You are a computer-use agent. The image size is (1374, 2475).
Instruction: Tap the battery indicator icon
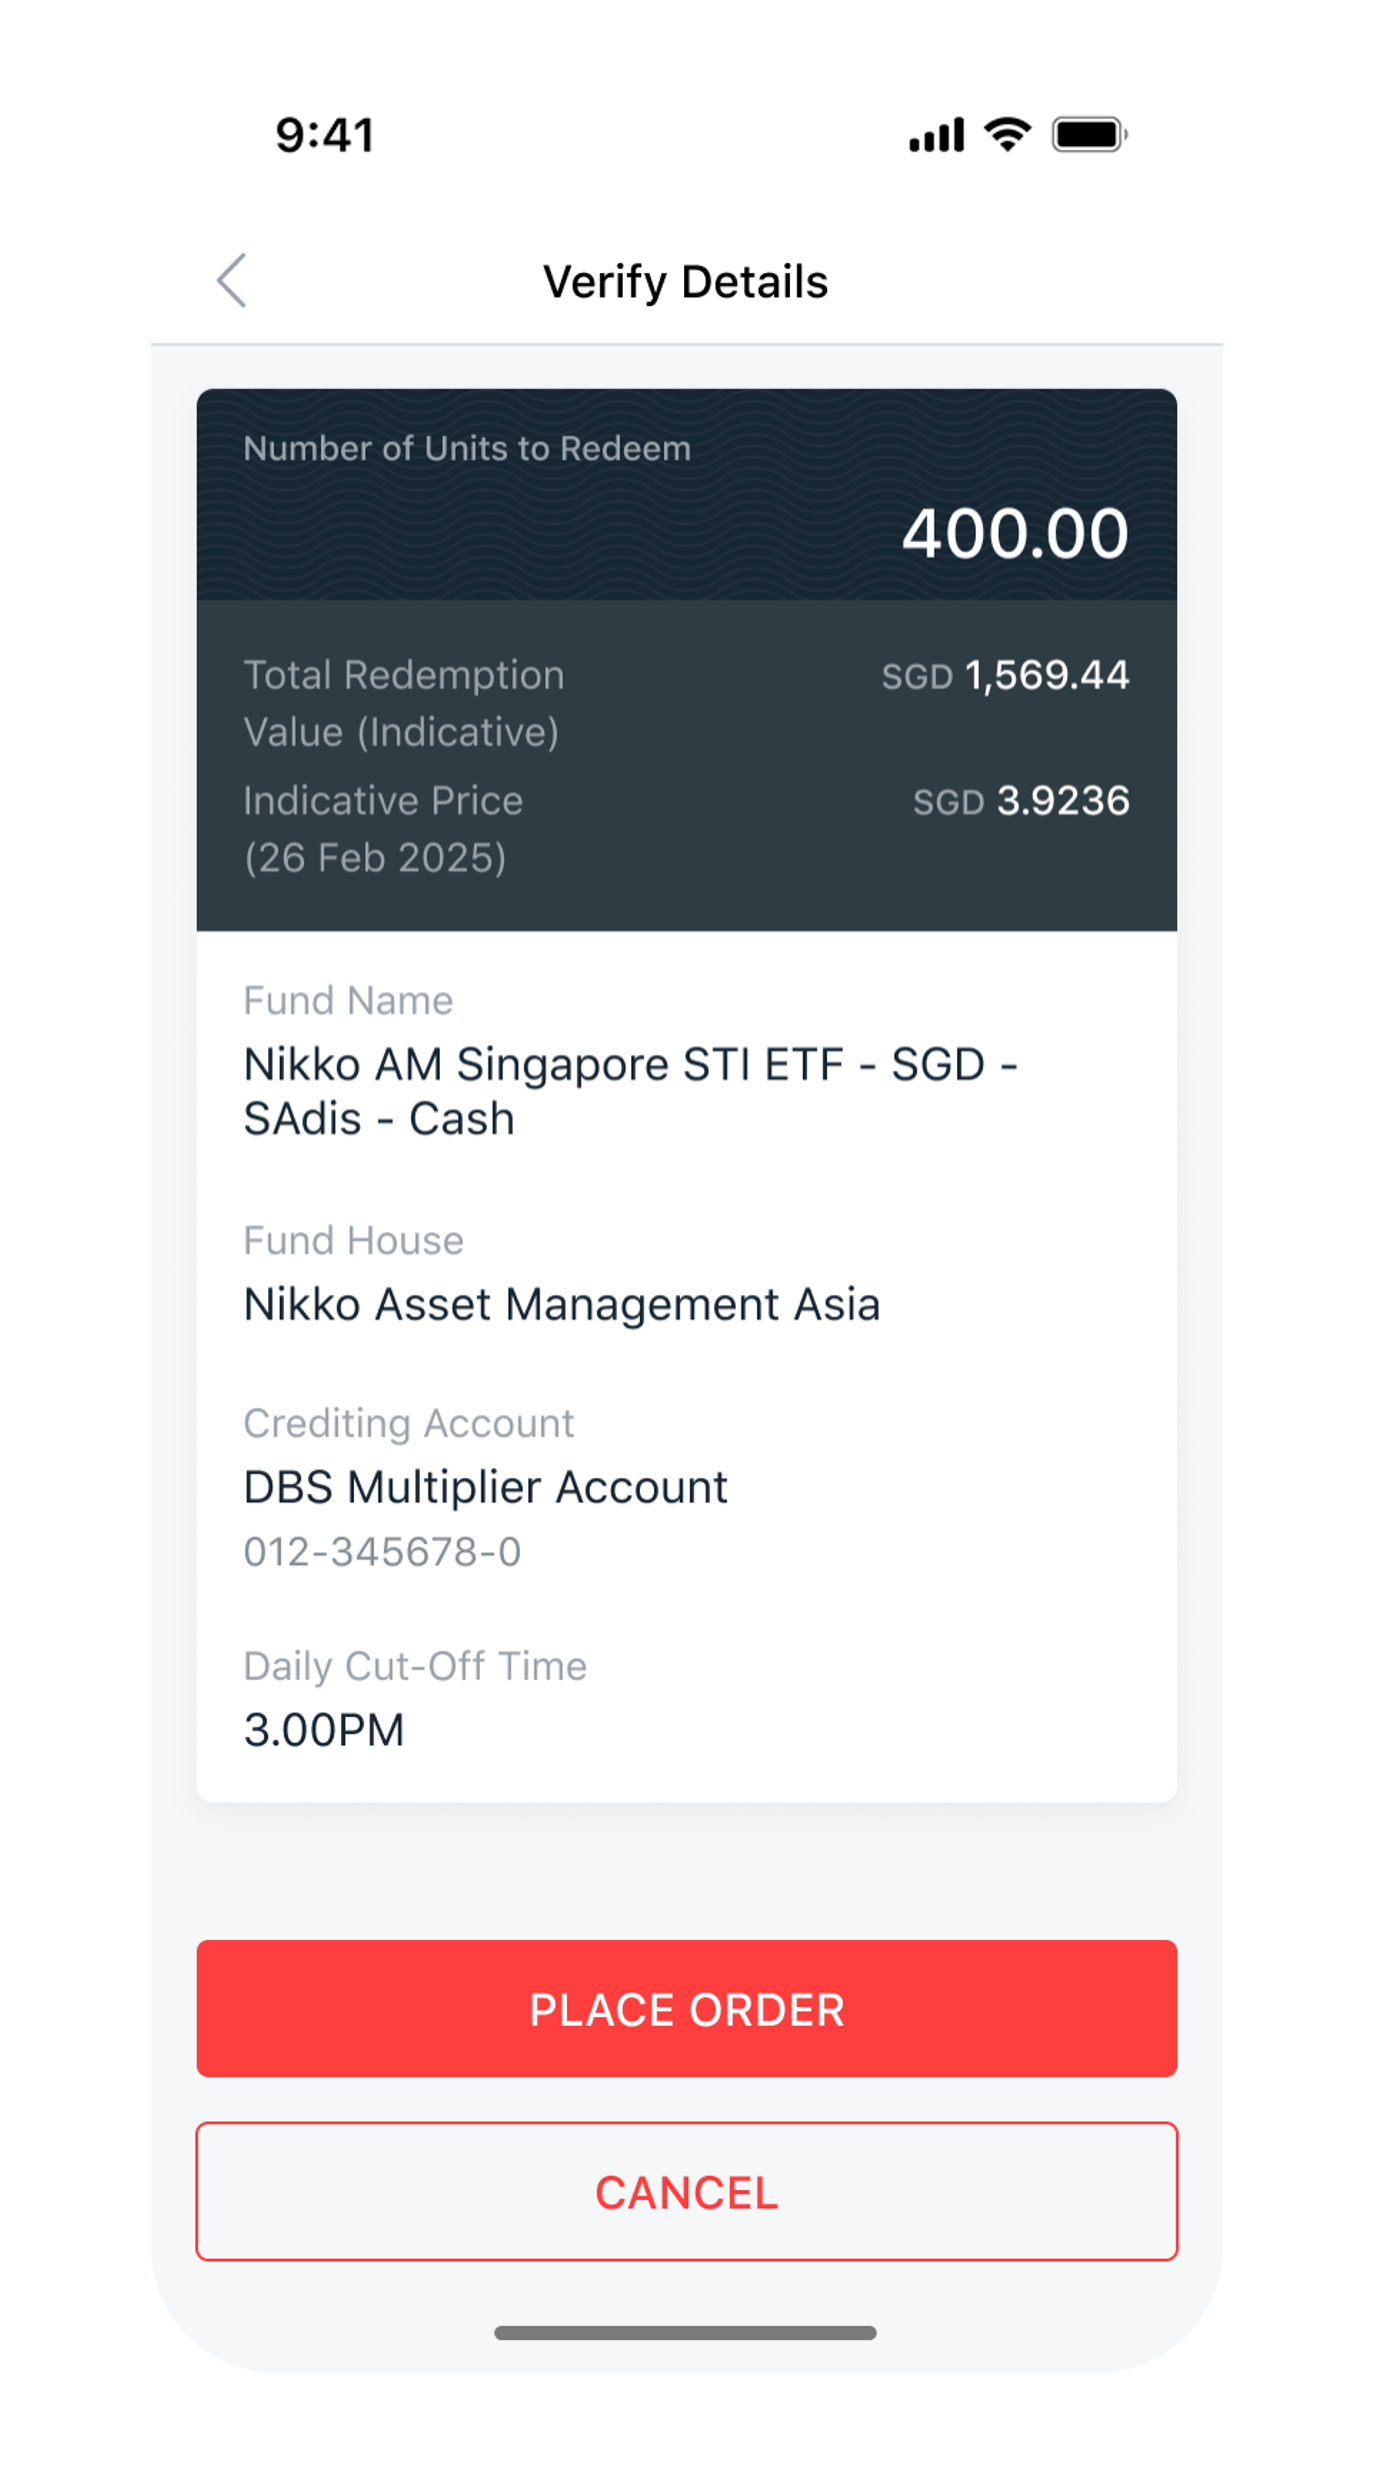(x=1089, y=135)
